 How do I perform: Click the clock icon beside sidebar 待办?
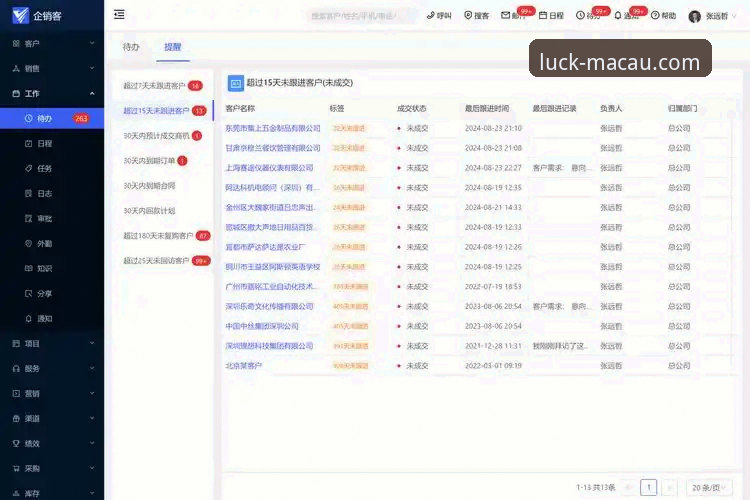(x=28, y=118)
